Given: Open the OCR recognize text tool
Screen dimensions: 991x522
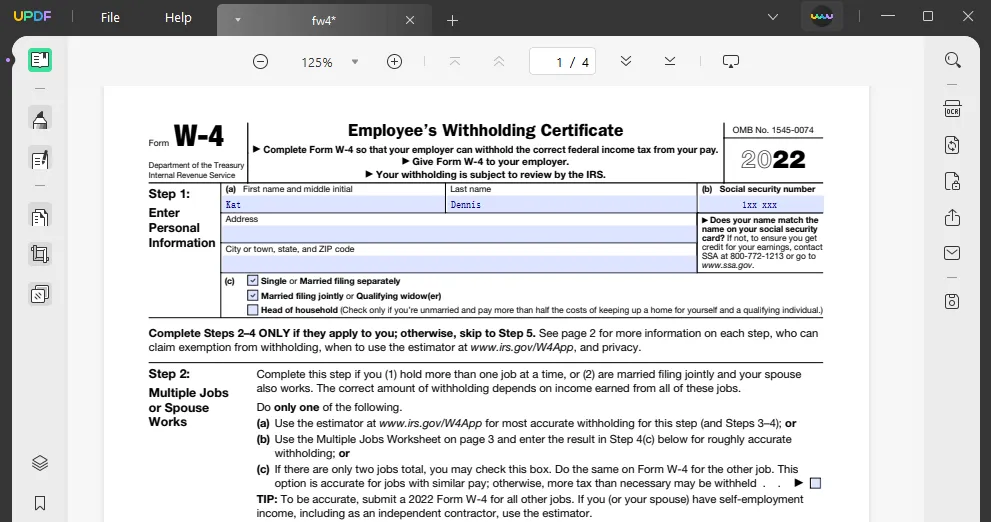Looking at the screenshot, I should 952,108.
